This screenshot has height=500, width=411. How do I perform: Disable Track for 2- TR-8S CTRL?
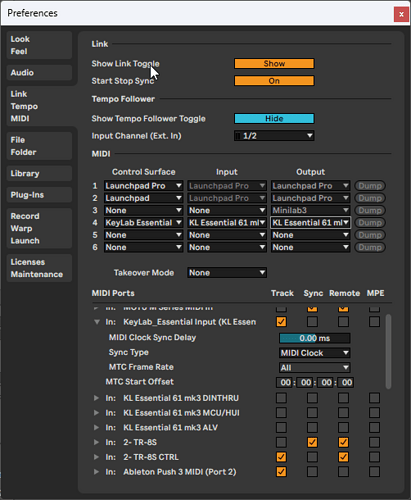[281, 457]
